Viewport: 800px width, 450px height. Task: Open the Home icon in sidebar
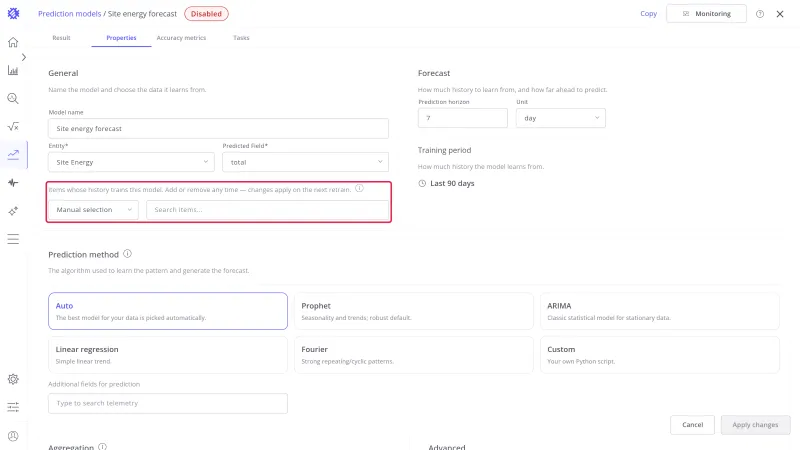click(13, 42)
